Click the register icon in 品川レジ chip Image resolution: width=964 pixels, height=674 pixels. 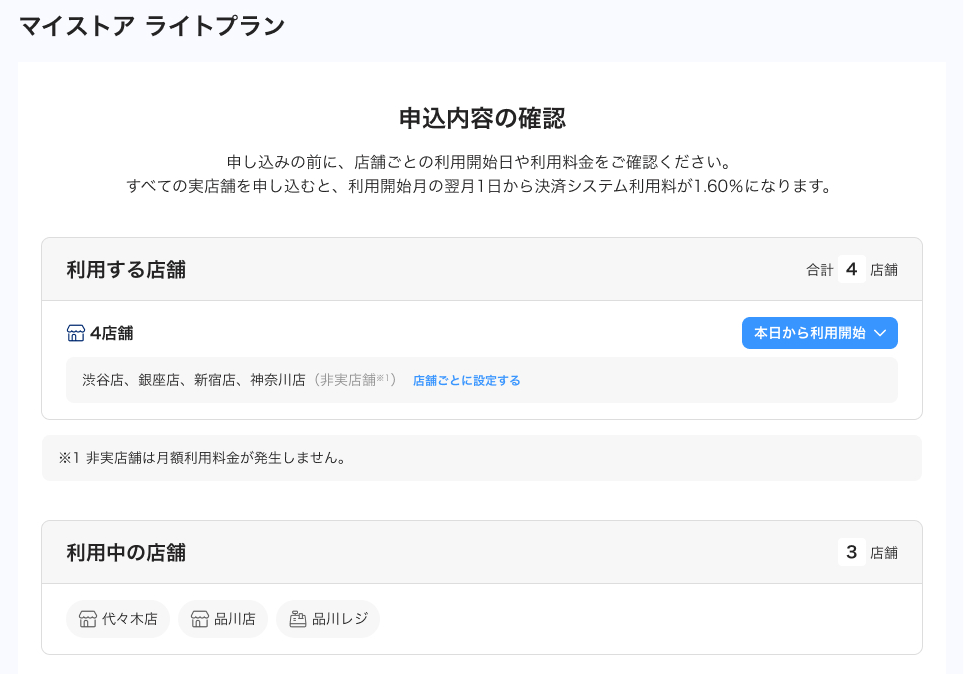[x=298, y=619]
